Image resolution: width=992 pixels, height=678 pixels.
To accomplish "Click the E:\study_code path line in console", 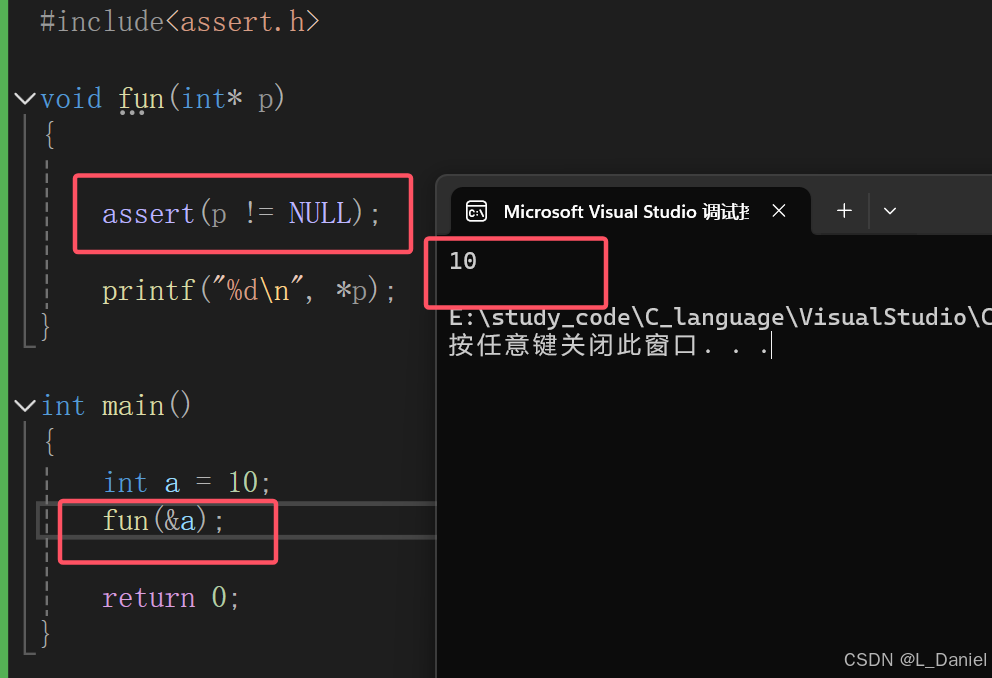I will tap(720, 316).
